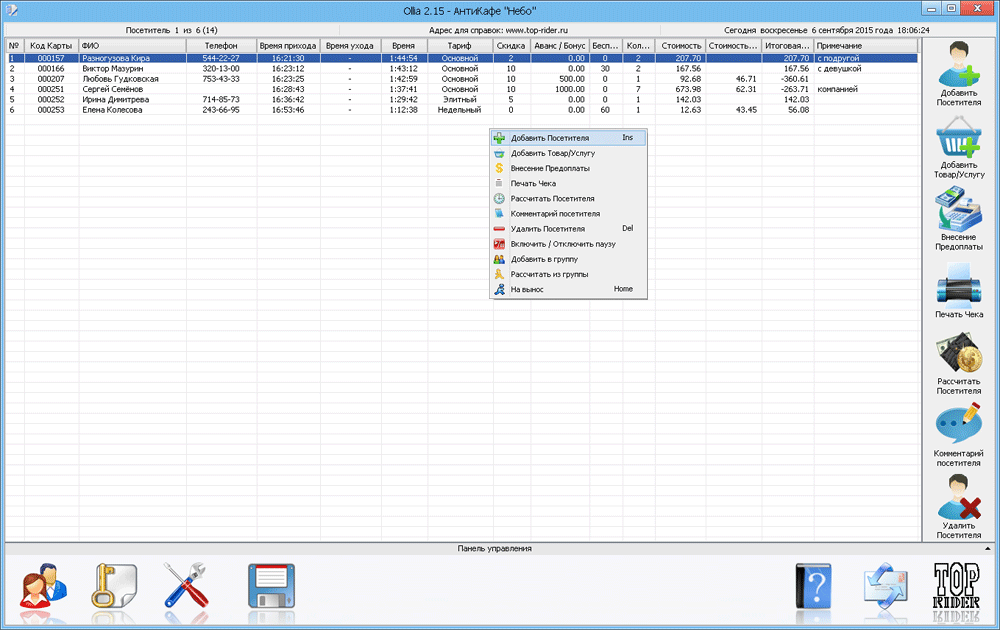Click phone number 753-43-33 cell
1000x630 pixels.
click(221, 79)
